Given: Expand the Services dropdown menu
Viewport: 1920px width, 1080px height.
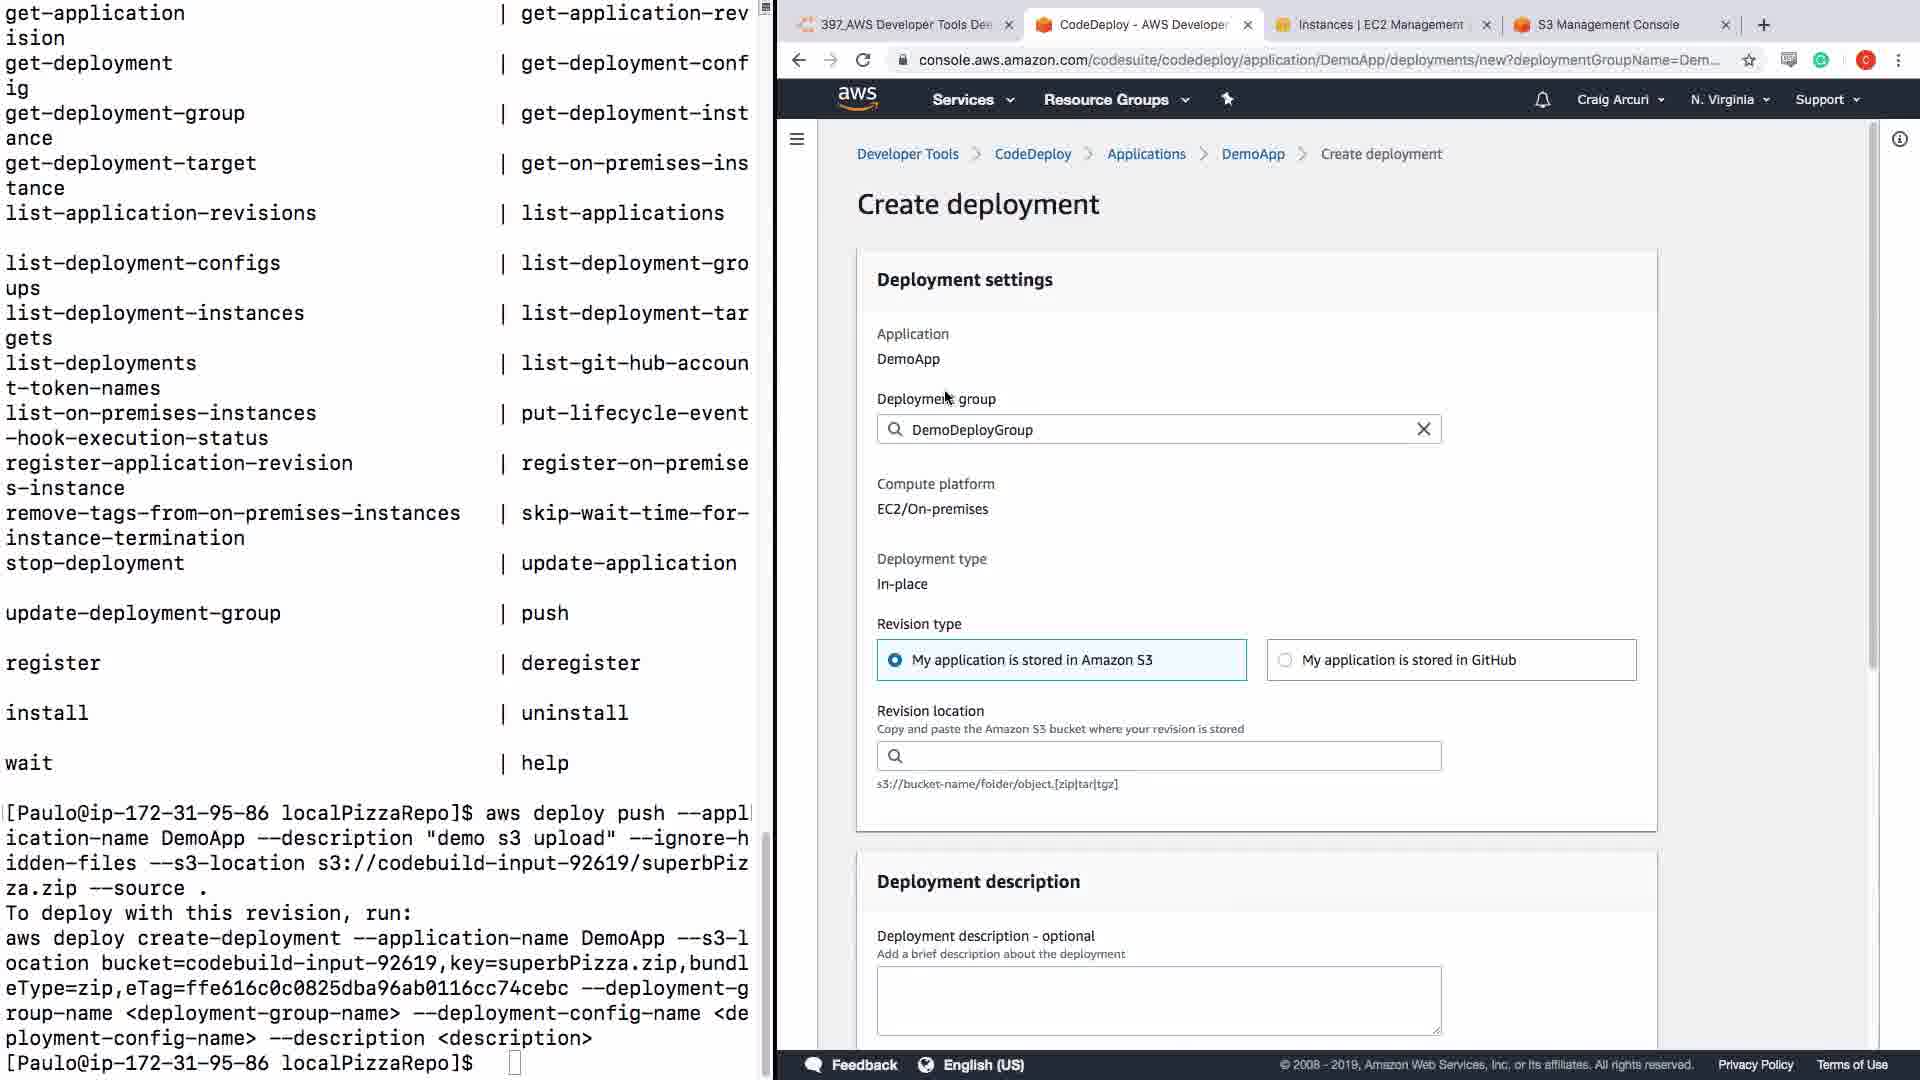Looking at the screenshot, I should [x=972, y=100].
